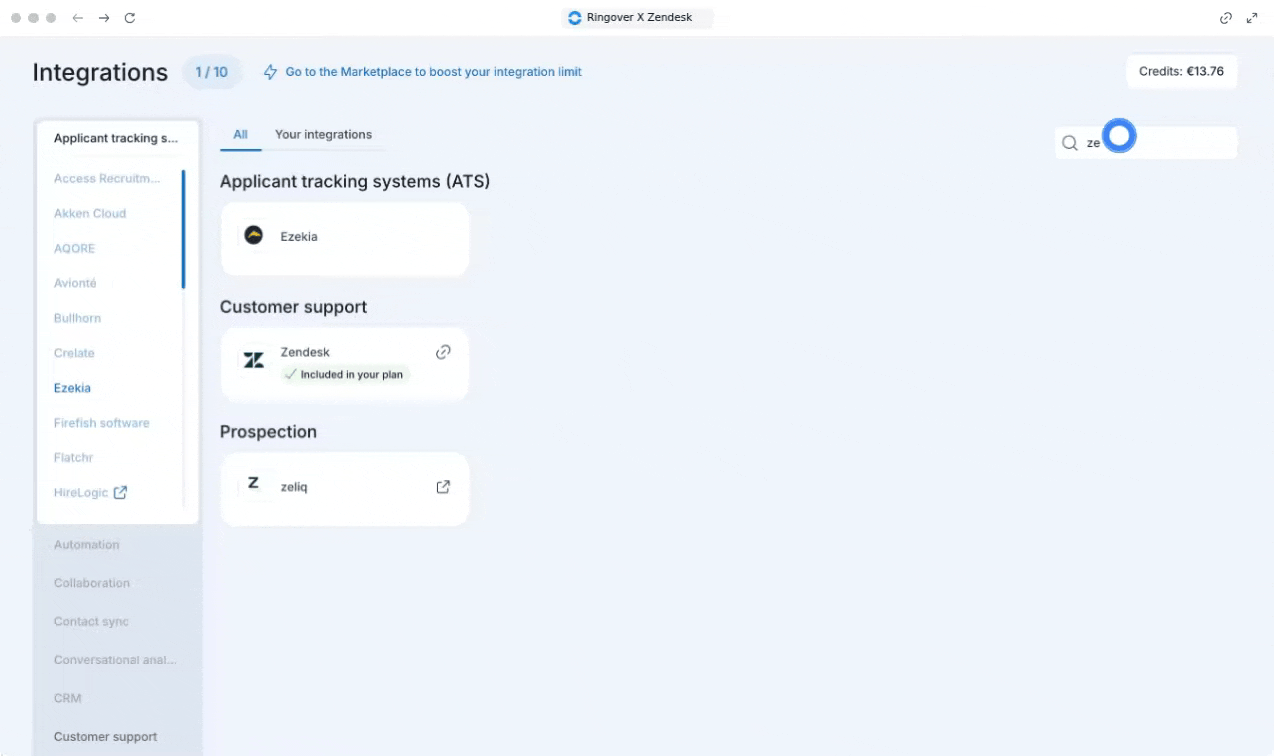The image size is (1274, 756).
Task: Open the Zendesk integration card
Action: click(345, 364)
